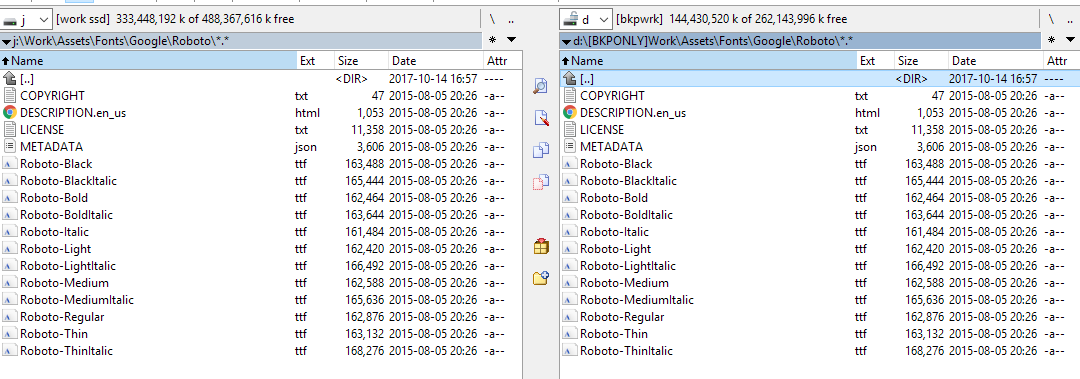Click the Chrome icon of DESCRIPTION.en_us in right panel
This screenshot has height=379, width=1080.
click(570, 112)
